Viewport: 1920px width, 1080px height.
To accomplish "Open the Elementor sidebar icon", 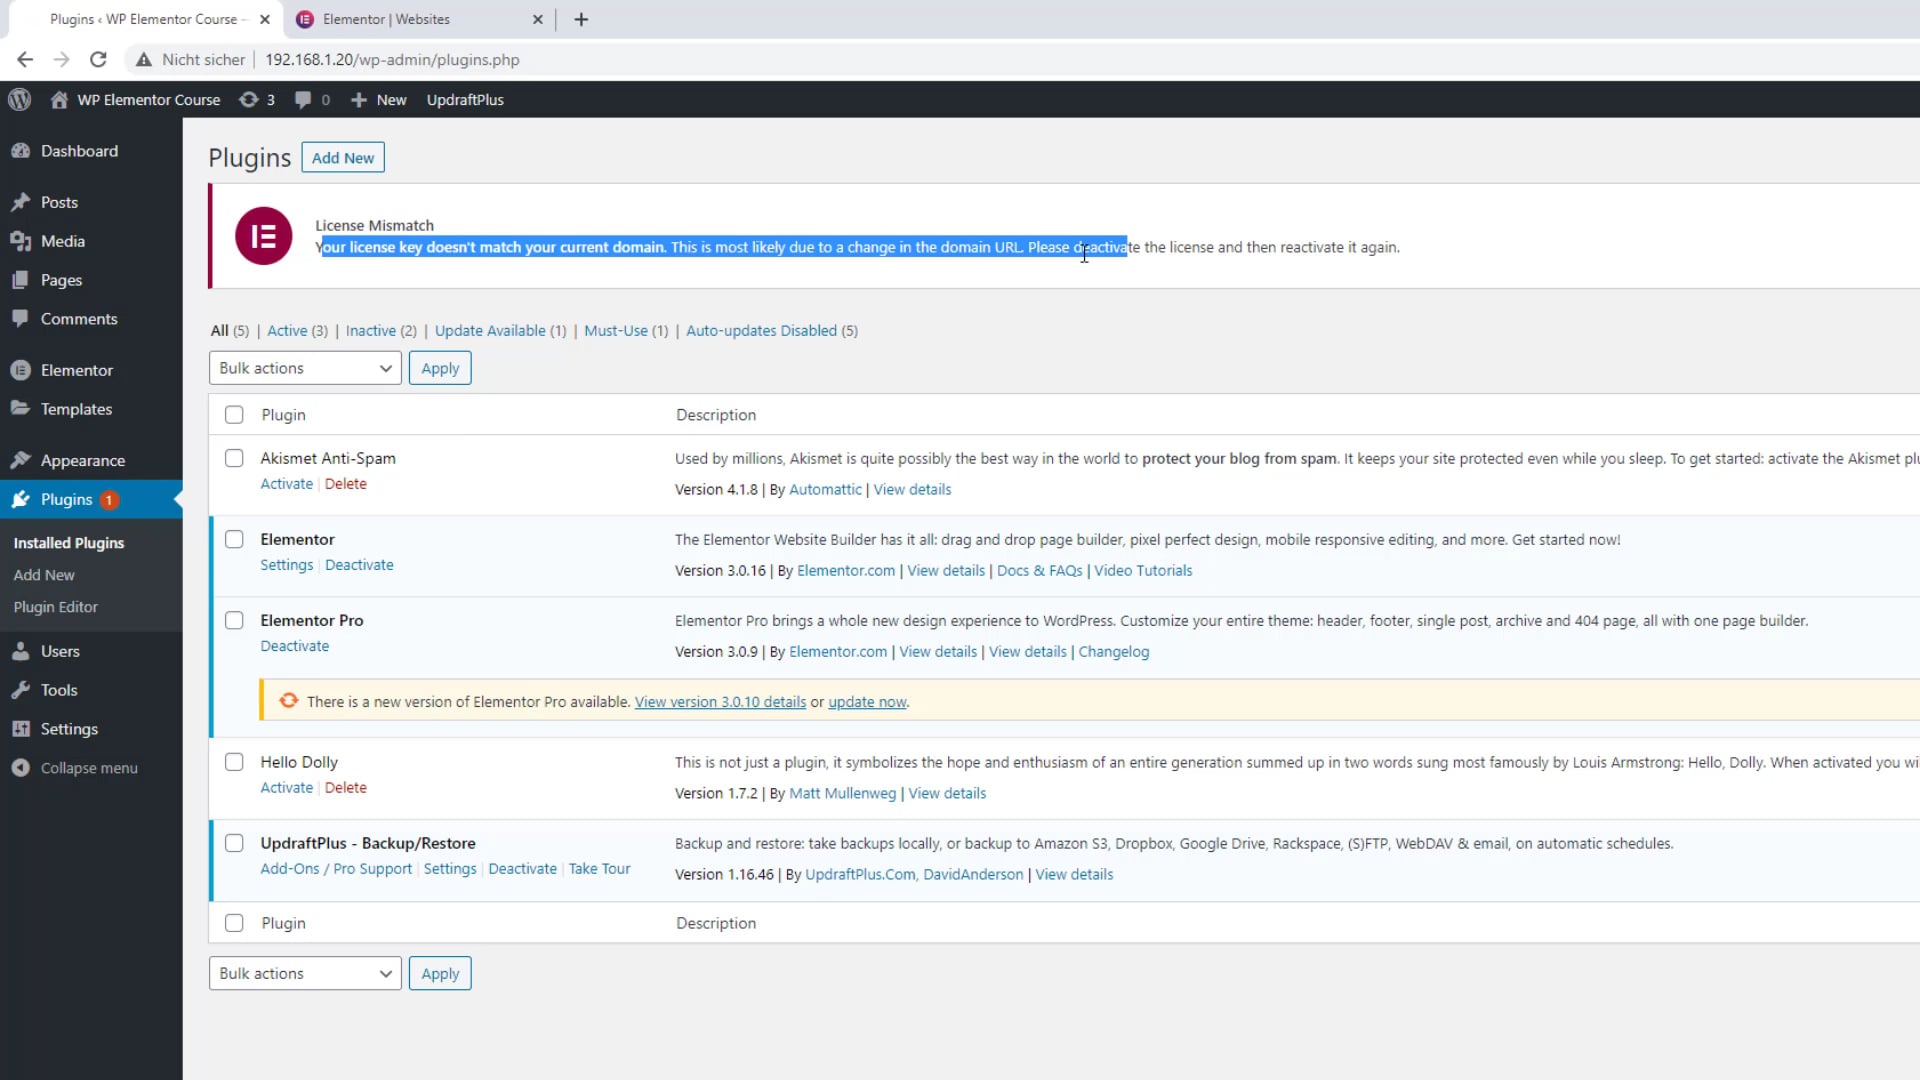I will (22, 369).
